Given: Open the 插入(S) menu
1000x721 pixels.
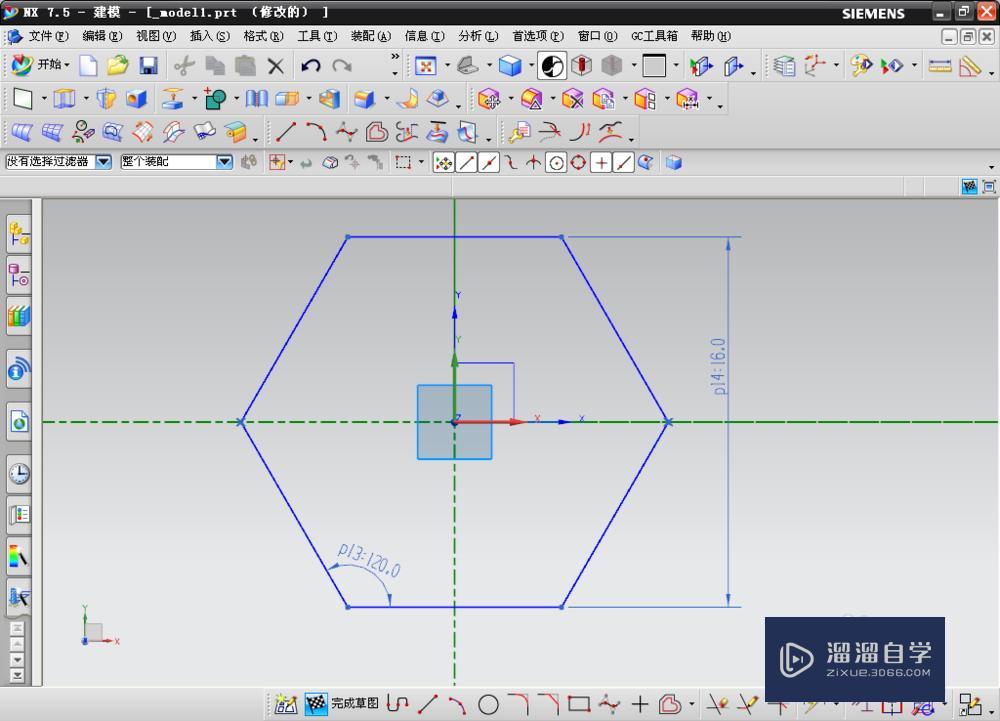Looking at the screenshot, I should pyautogui.click(x=210, y=36).
